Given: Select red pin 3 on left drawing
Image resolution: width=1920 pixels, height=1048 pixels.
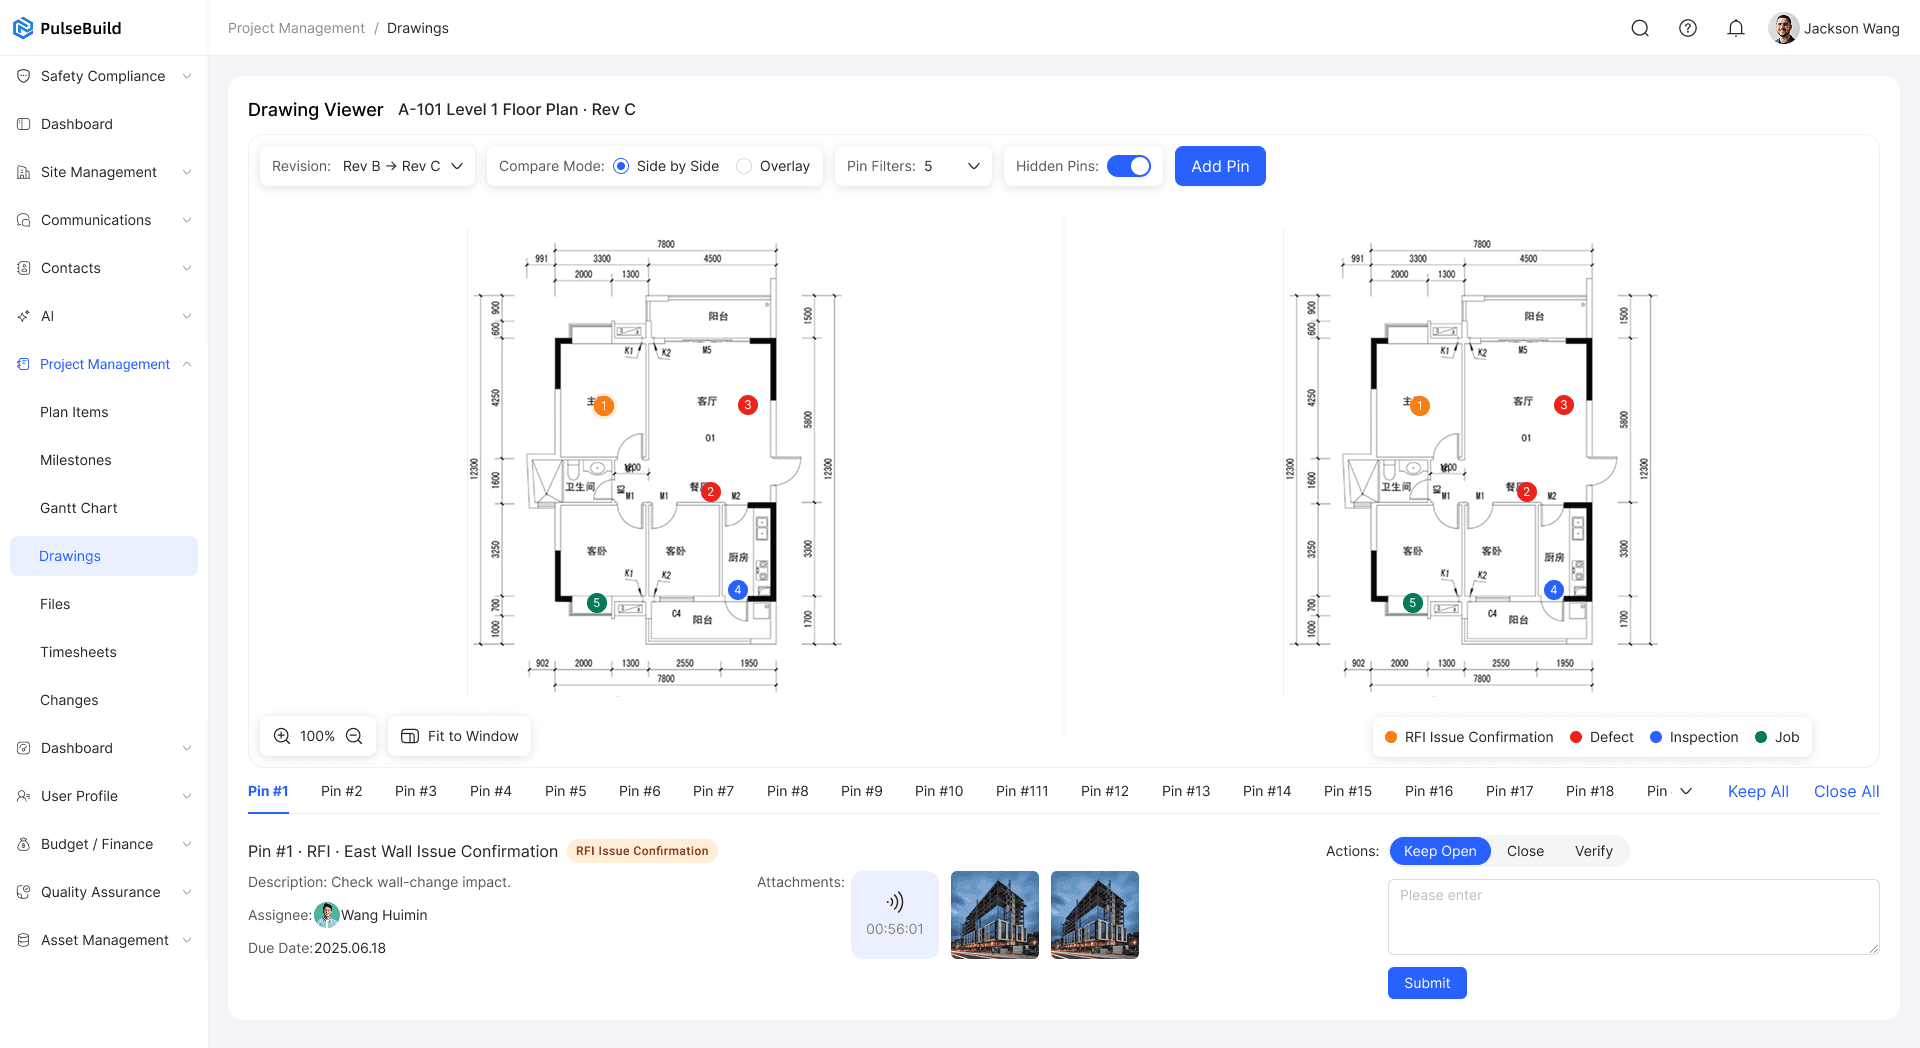Looking at the screenshot, I should pos(747,405).
